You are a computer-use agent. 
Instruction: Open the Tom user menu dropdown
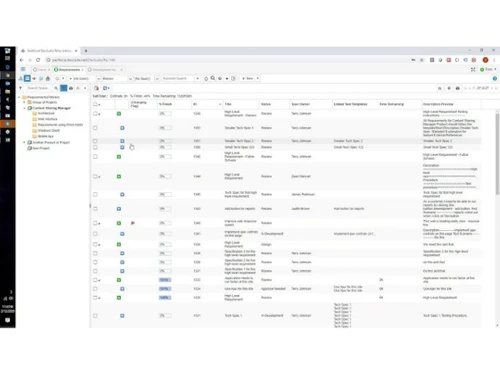coord(489,69)
